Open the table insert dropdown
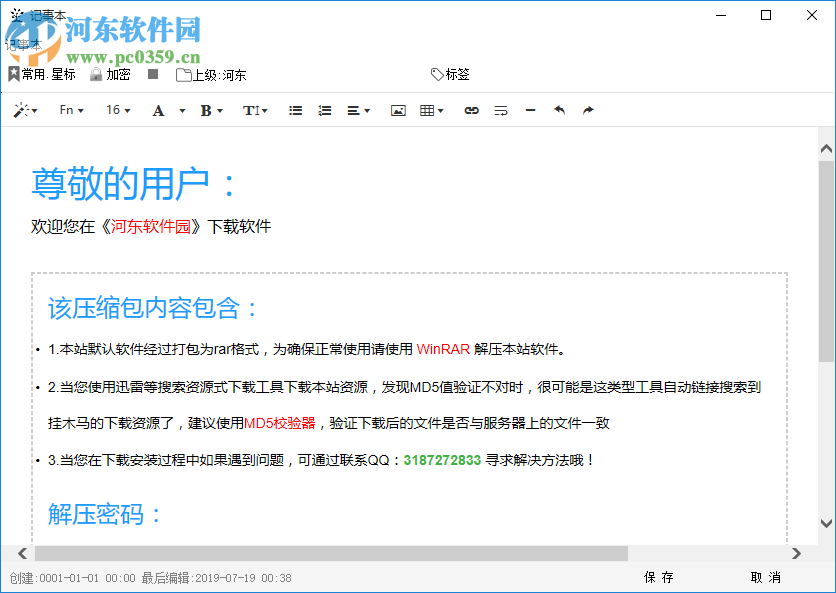The height and width of the screenshot is (593, 836). click(x=430, y=111)
